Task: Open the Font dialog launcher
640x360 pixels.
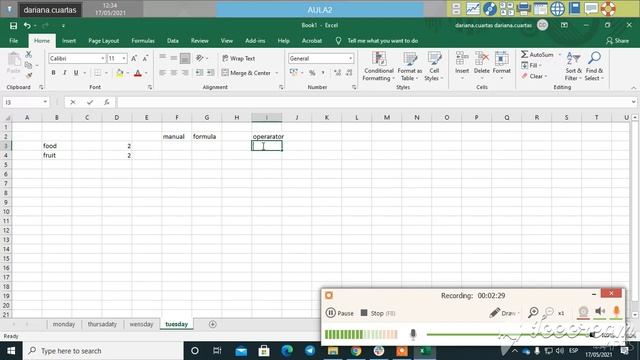Action: [x=150, y=87]
